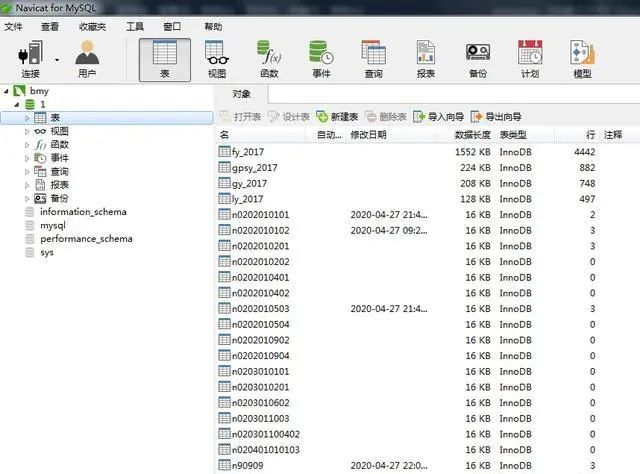640x474 pixels.
Task: Select the sys database
Action: (x=47, y=253)
